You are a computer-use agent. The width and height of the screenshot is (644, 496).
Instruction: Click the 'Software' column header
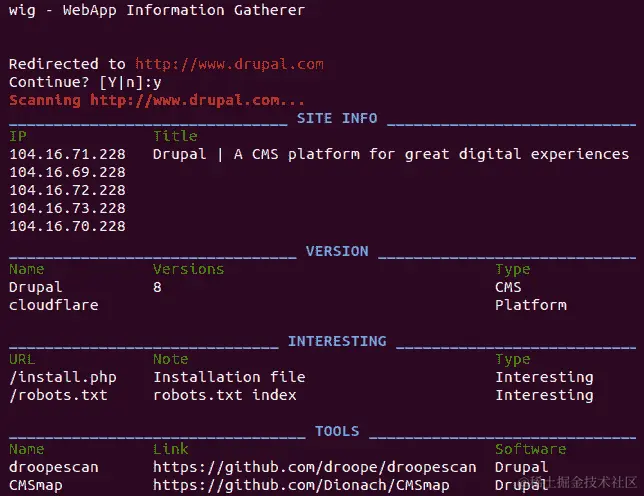531,449
